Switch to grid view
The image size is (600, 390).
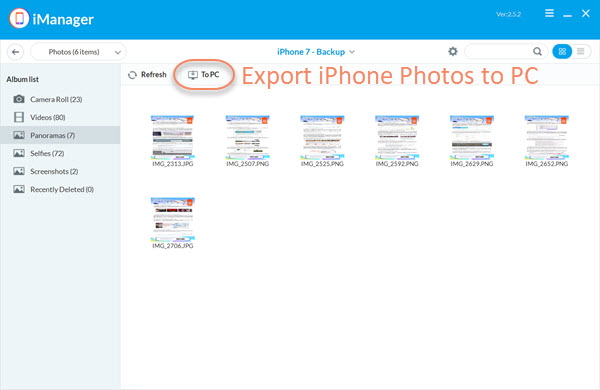click(x=562, y=51)
